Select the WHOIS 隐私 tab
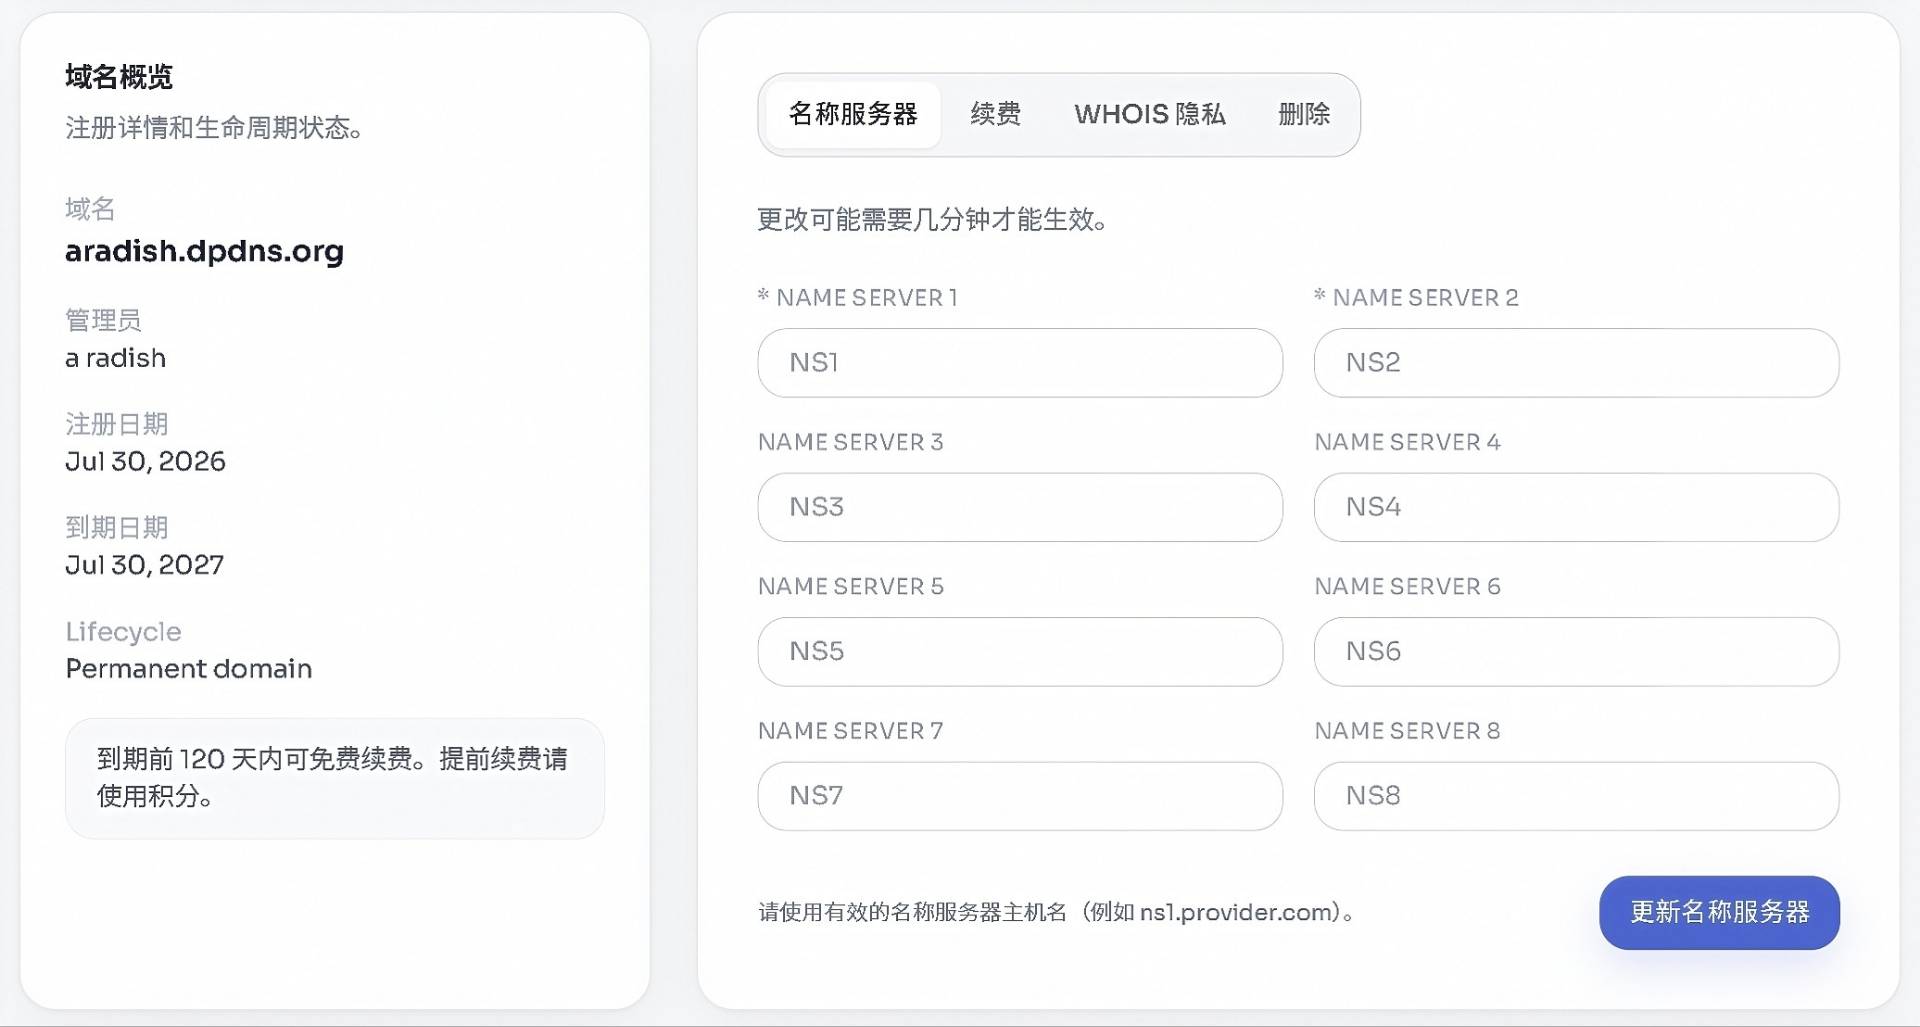The height and width of the screenshot is (1027, 1920). tap(1150, 114)
